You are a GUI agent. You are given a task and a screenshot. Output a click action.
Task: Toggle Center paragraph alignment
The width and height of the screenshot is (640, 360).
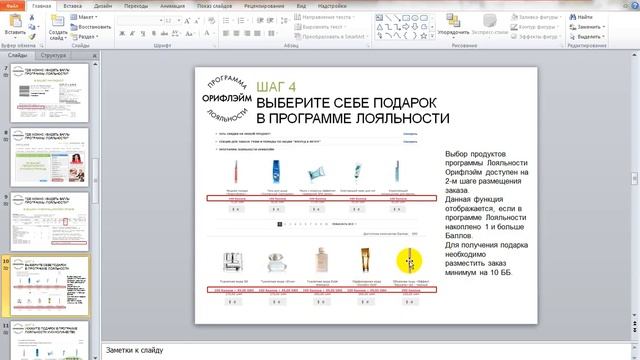(236, 33)
